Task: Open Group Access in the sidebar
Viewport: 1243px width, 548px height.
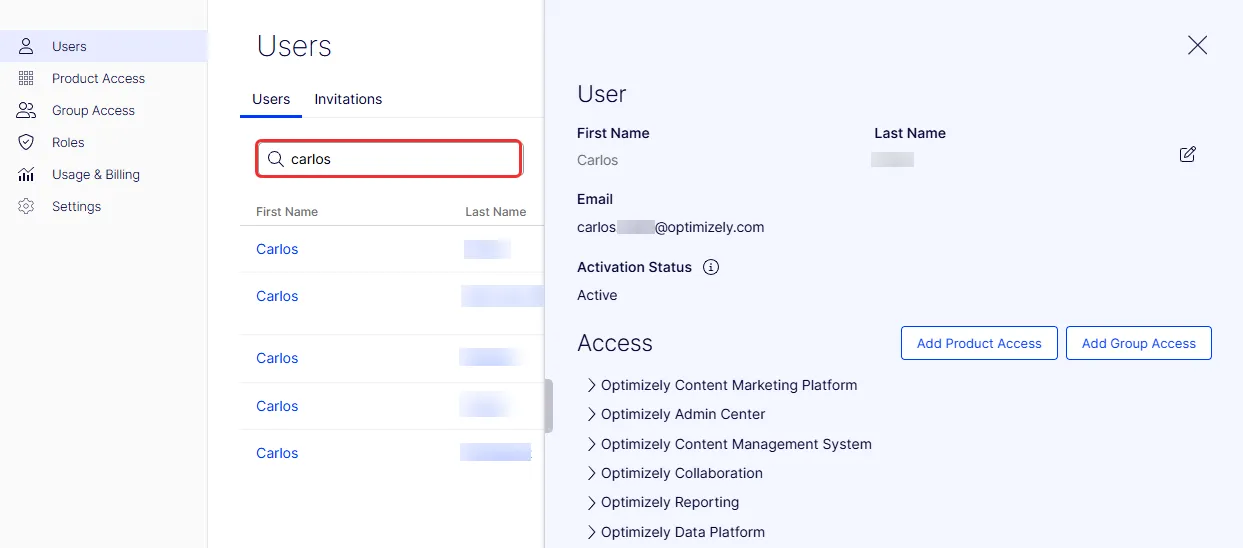Action: (x=103, y=110)
